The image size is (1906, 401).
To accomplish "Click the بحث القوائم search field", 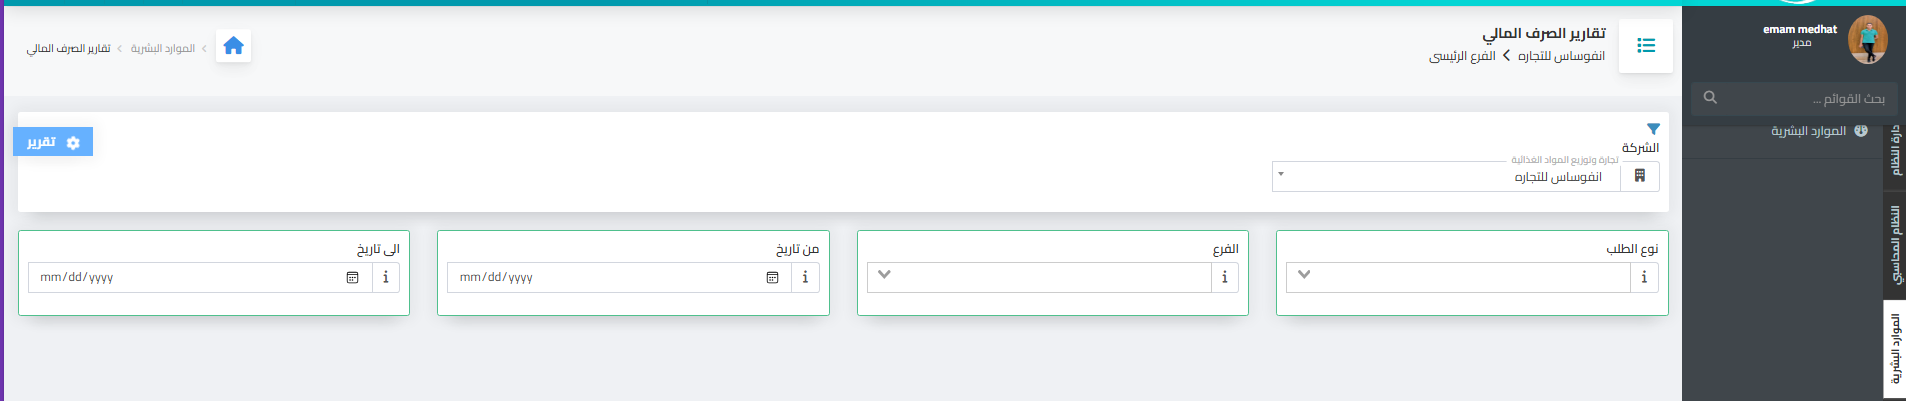I will pos(1794,98).
